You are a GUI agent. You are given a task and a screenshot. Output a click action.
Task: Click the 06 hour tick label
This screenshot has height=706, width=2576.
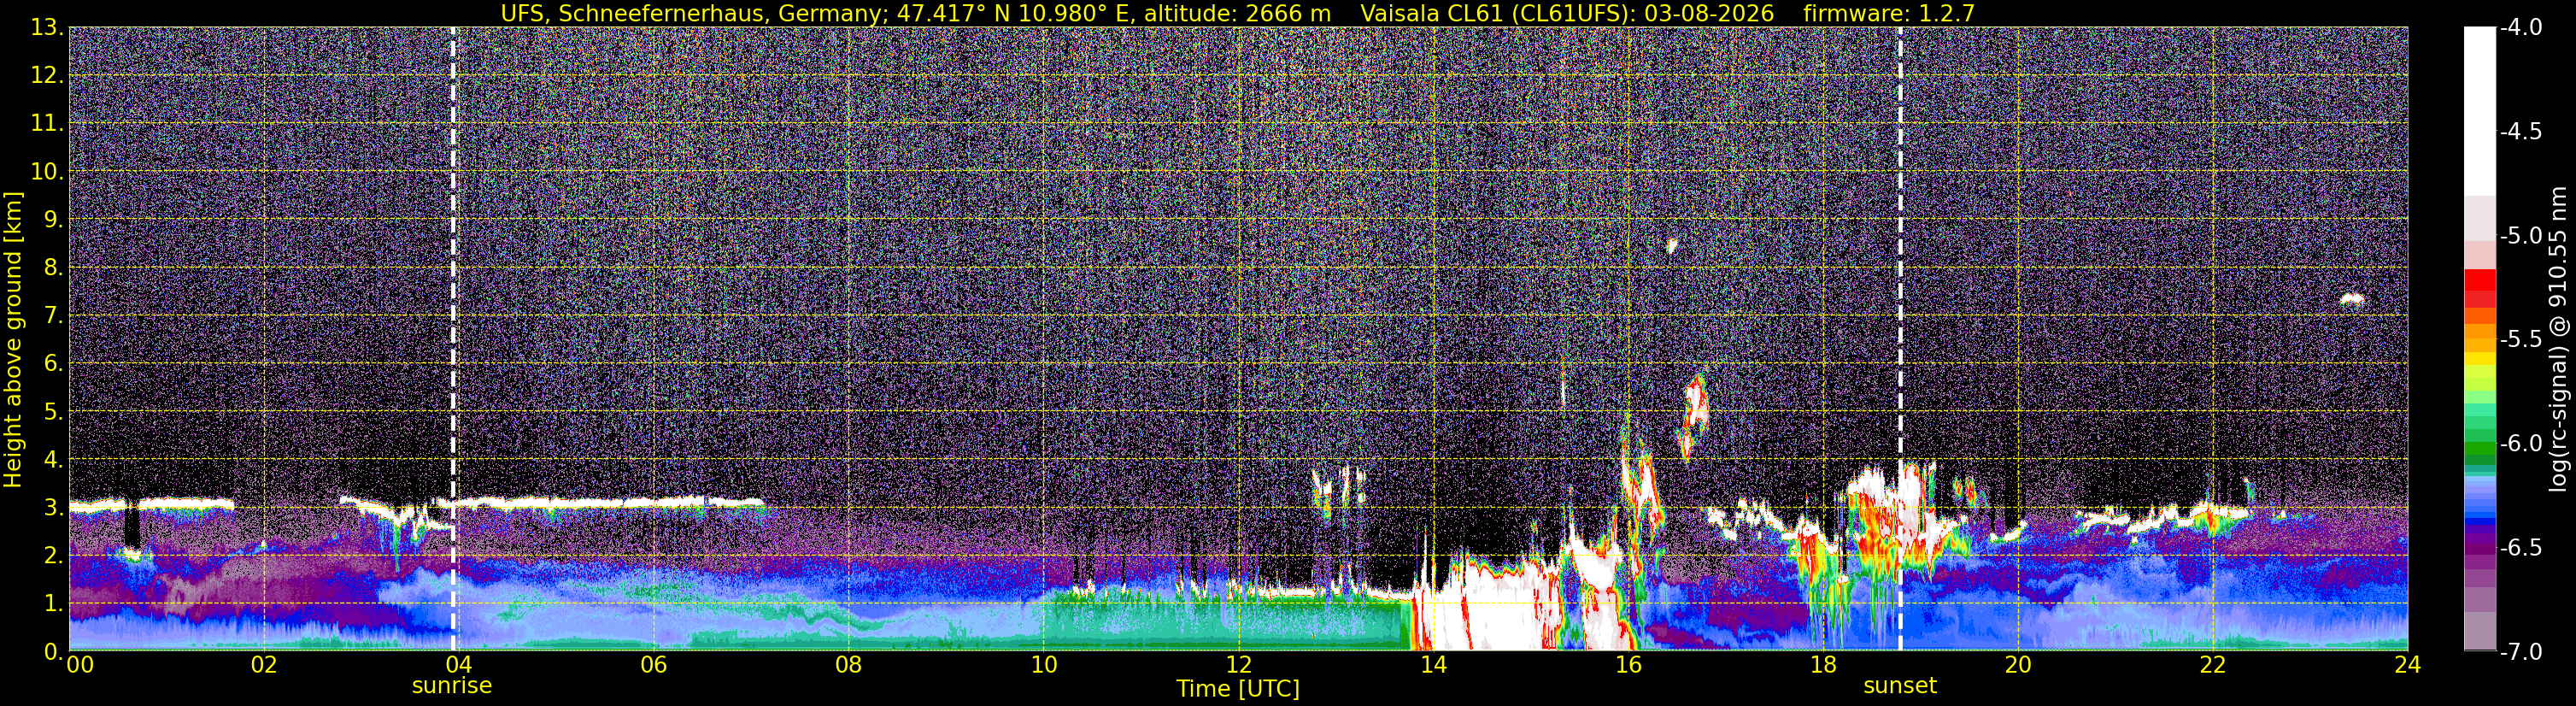point(653,665)
